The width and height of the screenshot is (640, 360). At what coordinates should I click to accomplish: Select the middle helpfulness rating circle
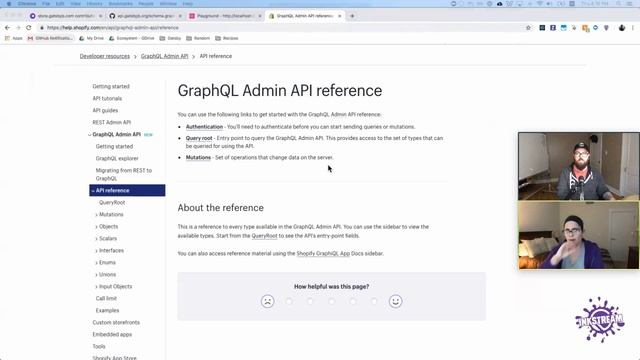(331, 301)
